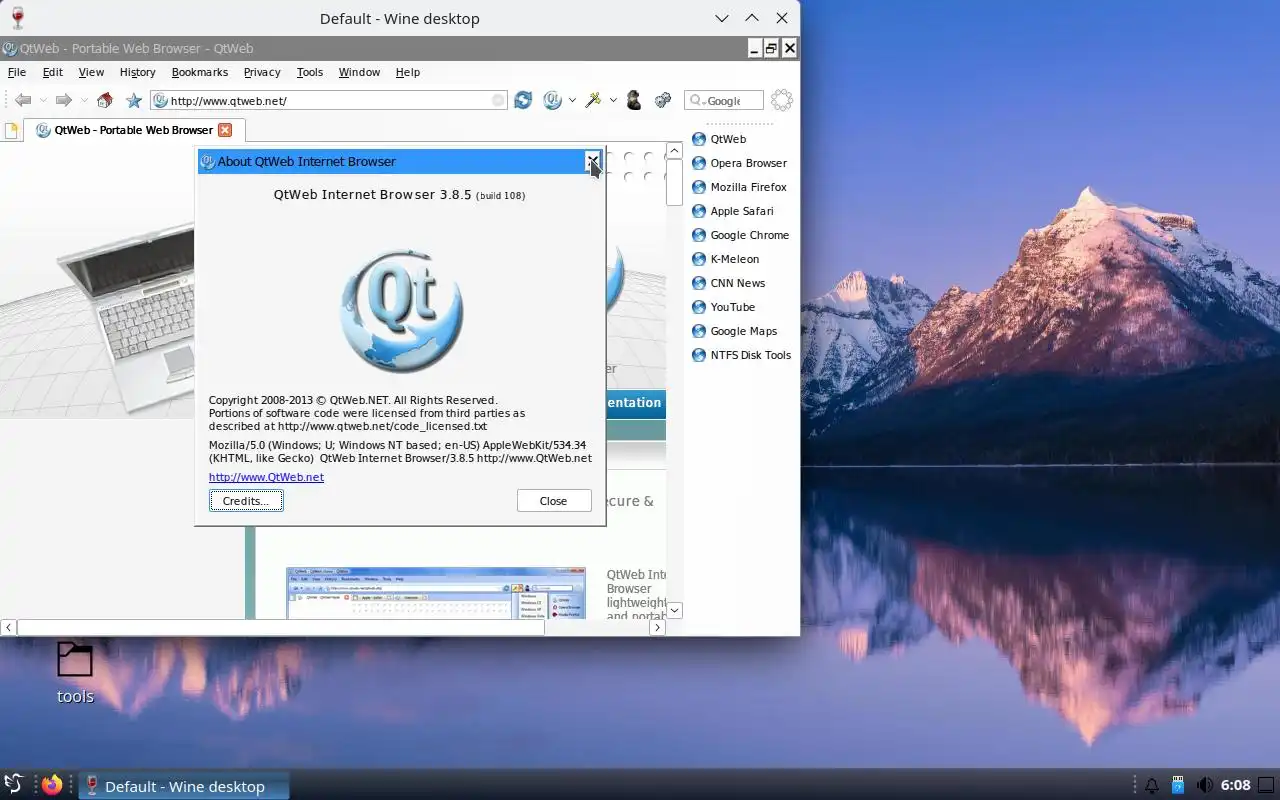Click the Default - Wine desktop taskbar button

pyautogui.click(x=184, y=786)
